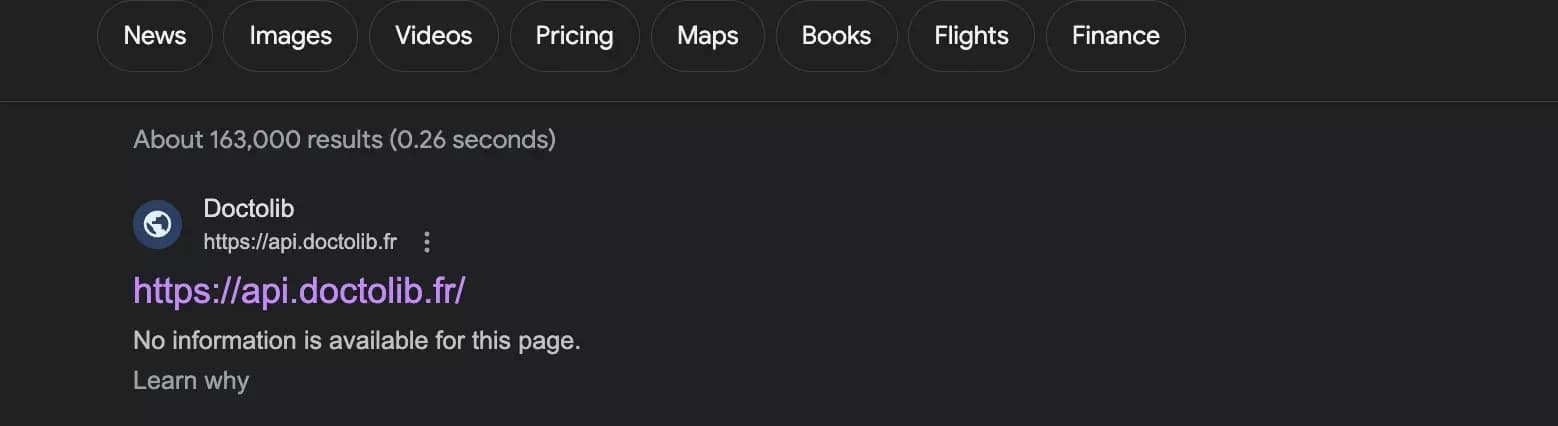Click the Doctolib site name

tap(248, 208)
